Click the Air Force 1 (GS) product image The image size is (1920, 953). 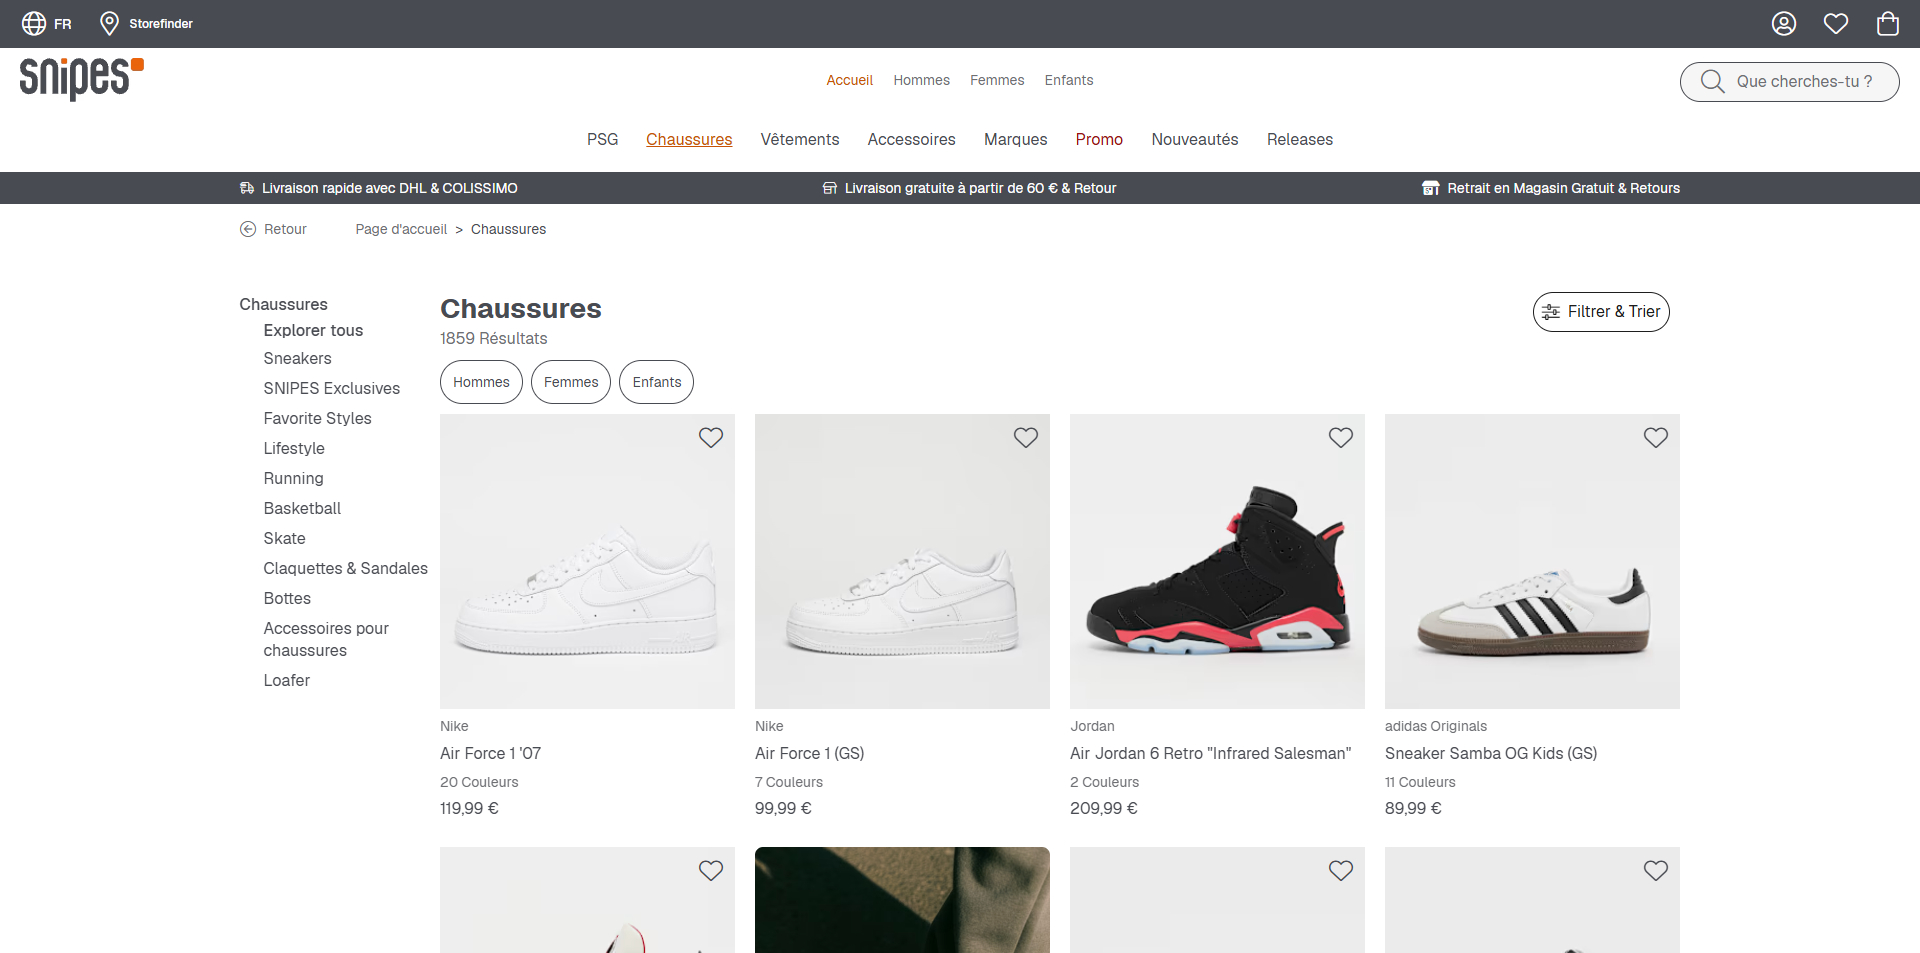click(x=902, y=561)
